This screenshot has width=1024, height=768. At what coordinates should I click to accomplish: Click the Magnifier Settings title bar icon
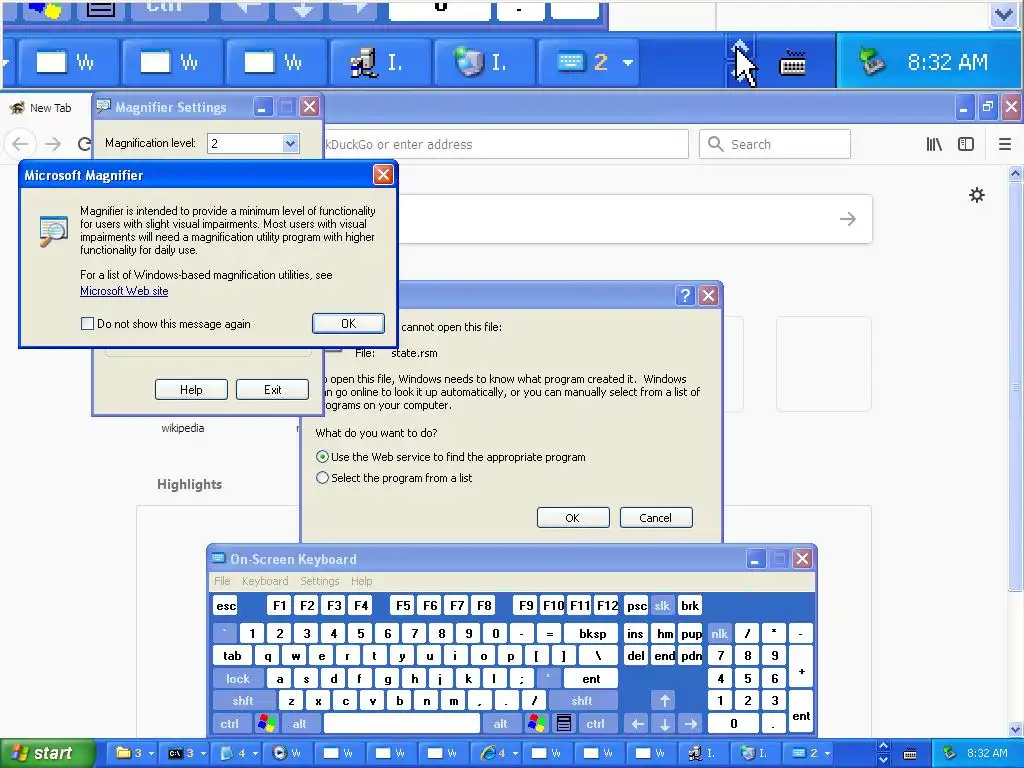[103, 106]
